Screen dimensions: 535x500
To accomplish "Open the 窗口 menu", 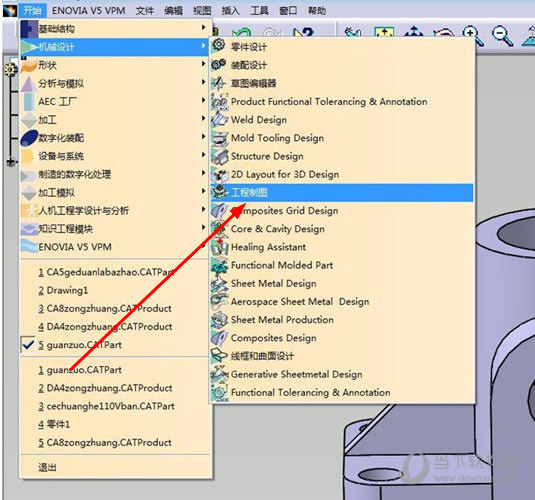I will (x=288, y=11).
